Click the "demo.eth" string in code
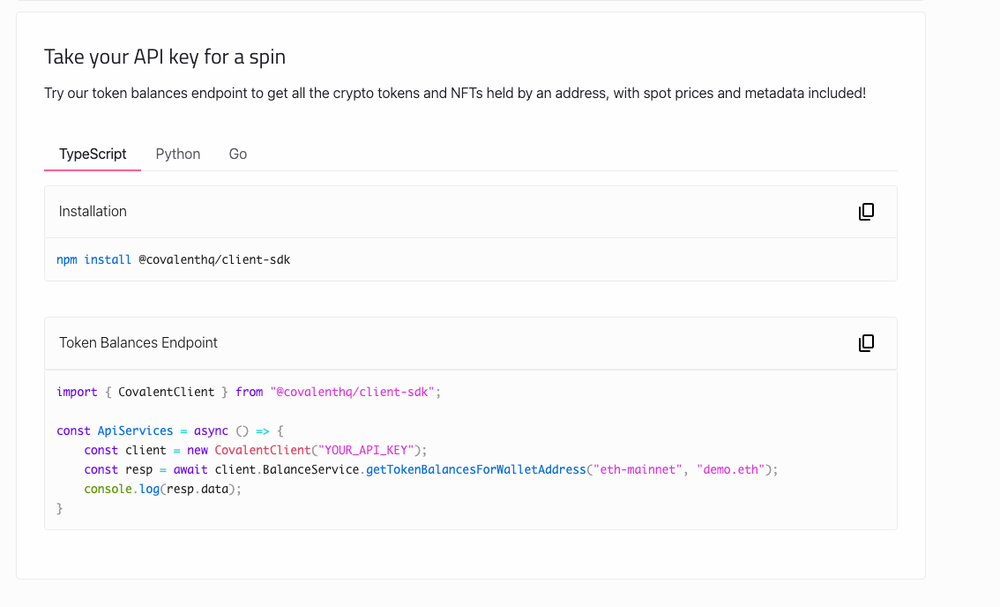This screenshot has height=607, width=1000. [730, 469]
